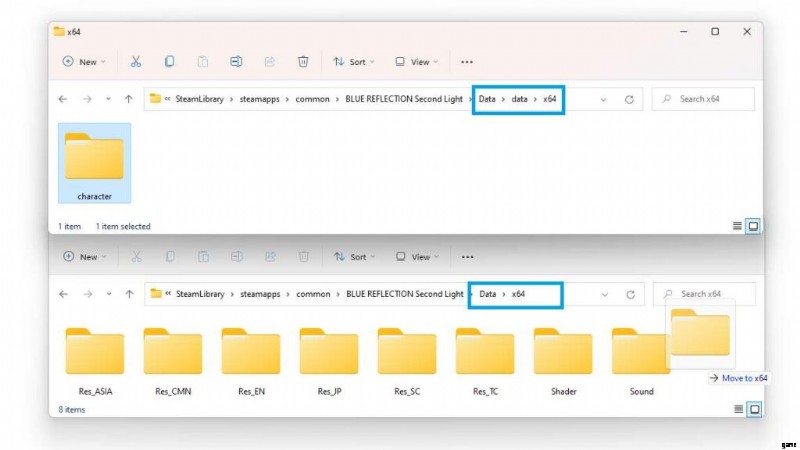The image size is (800, 450).
Task: Open the See more (...) menu in the top window
Action: click(x=466, y=62)
